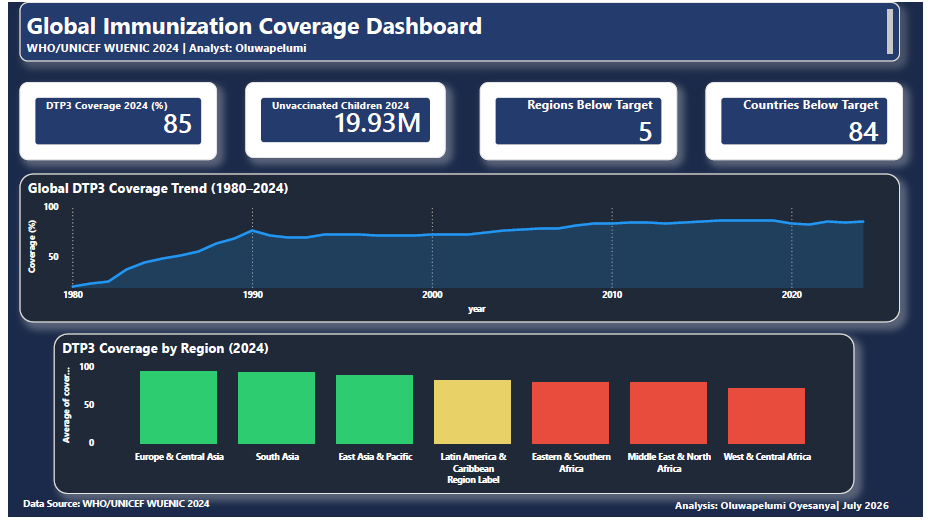Select the Middle East & North Africa bar
The width and height of the screenshot is (931, 520).
click(x=669, y=413)
